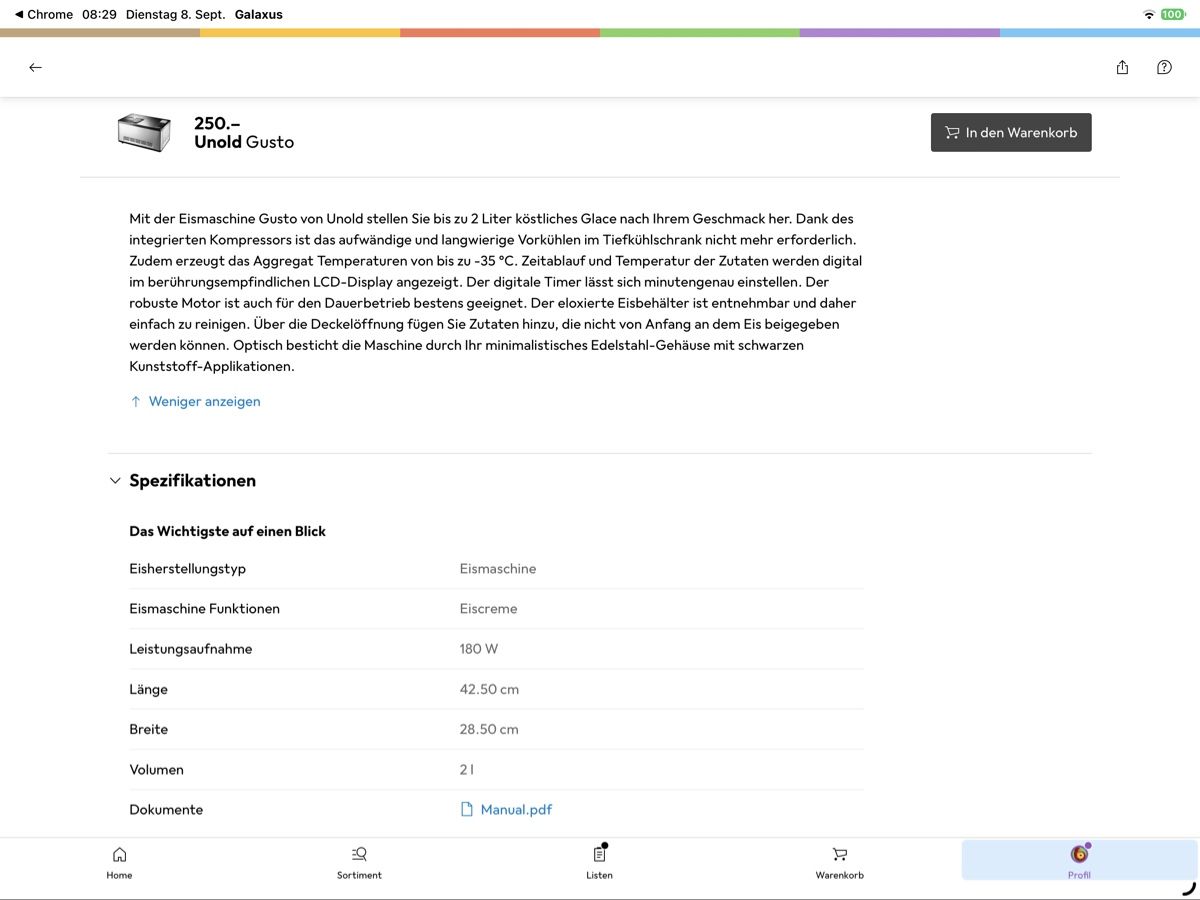Image resolution: width=1200 pixels, height=900 pixels.
Task: Select the 'Länge' label
Action: pos(148,689)
